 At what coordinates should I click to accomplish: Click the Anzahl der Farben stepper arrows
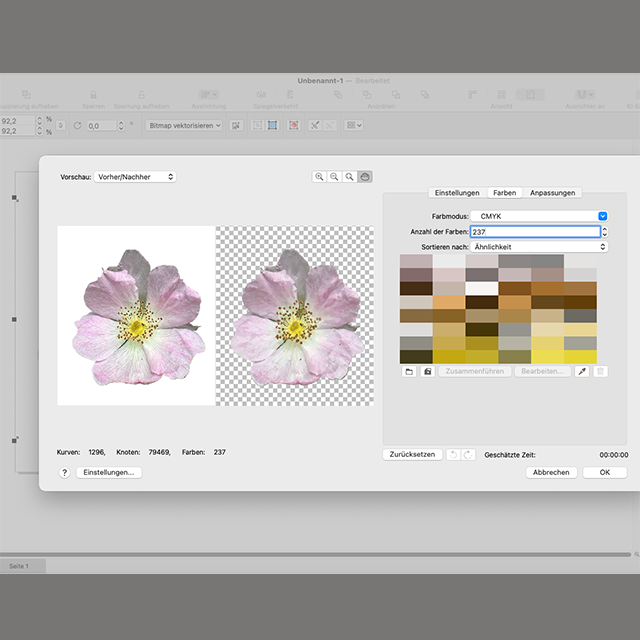[604, 231]
